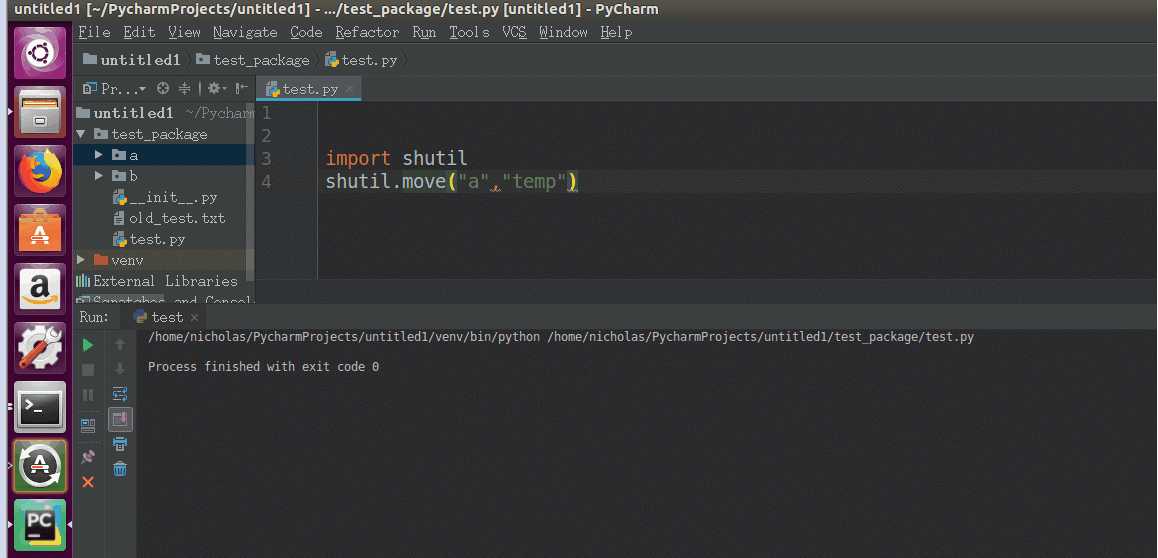Open System Settings from launcher
The height and width of the screenshot is (558, 1158).
40,348
